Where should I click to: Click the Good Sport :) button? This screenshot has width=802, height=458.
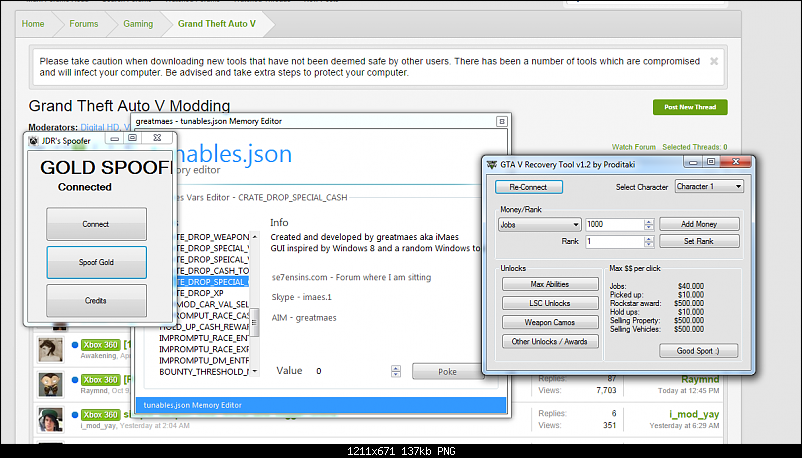click(x=698, y=351)
